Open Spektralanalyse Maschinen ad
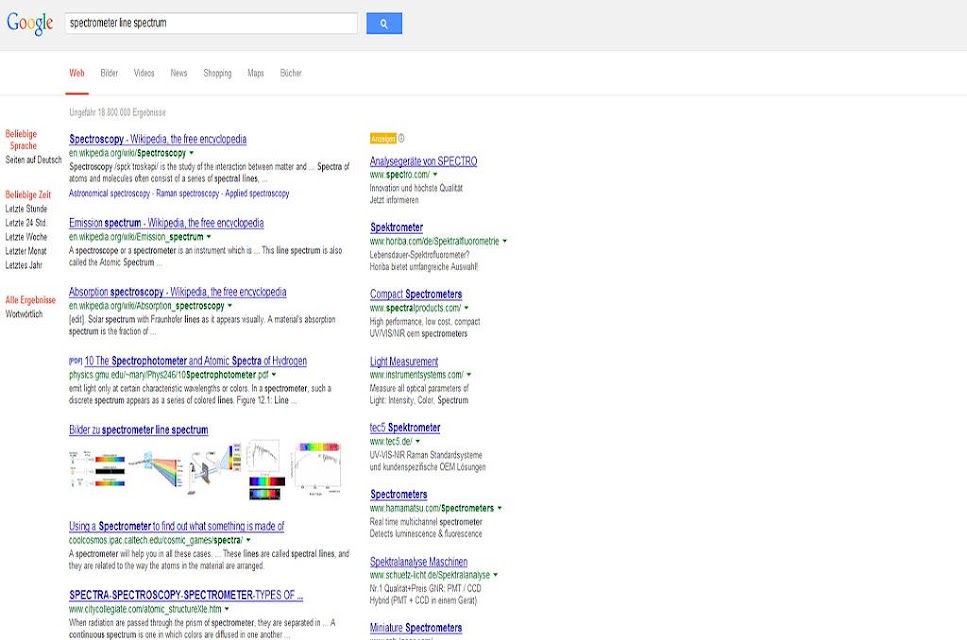Image resolution: width=967 pixels, height=640 pixels. pyautogui.click(x=419, y=562)
